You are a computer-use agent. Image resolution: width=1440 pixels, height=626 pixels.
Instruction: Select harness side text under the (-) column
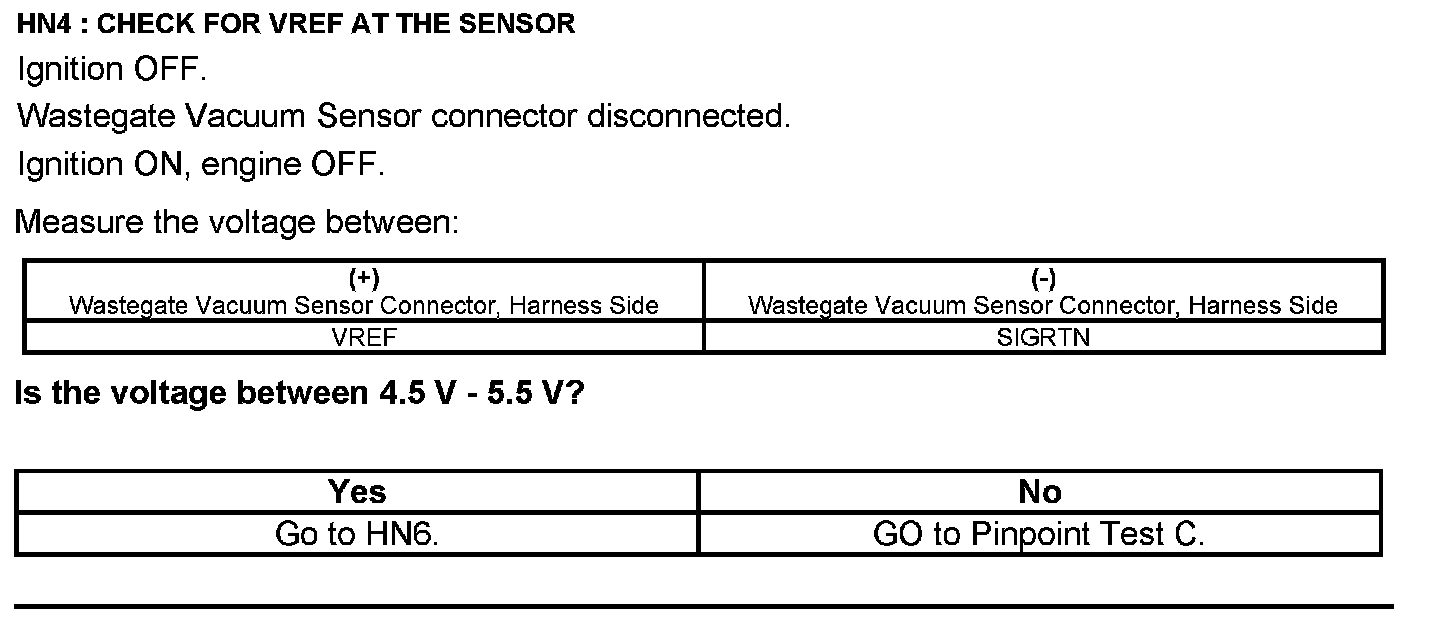coord(1043,305)
